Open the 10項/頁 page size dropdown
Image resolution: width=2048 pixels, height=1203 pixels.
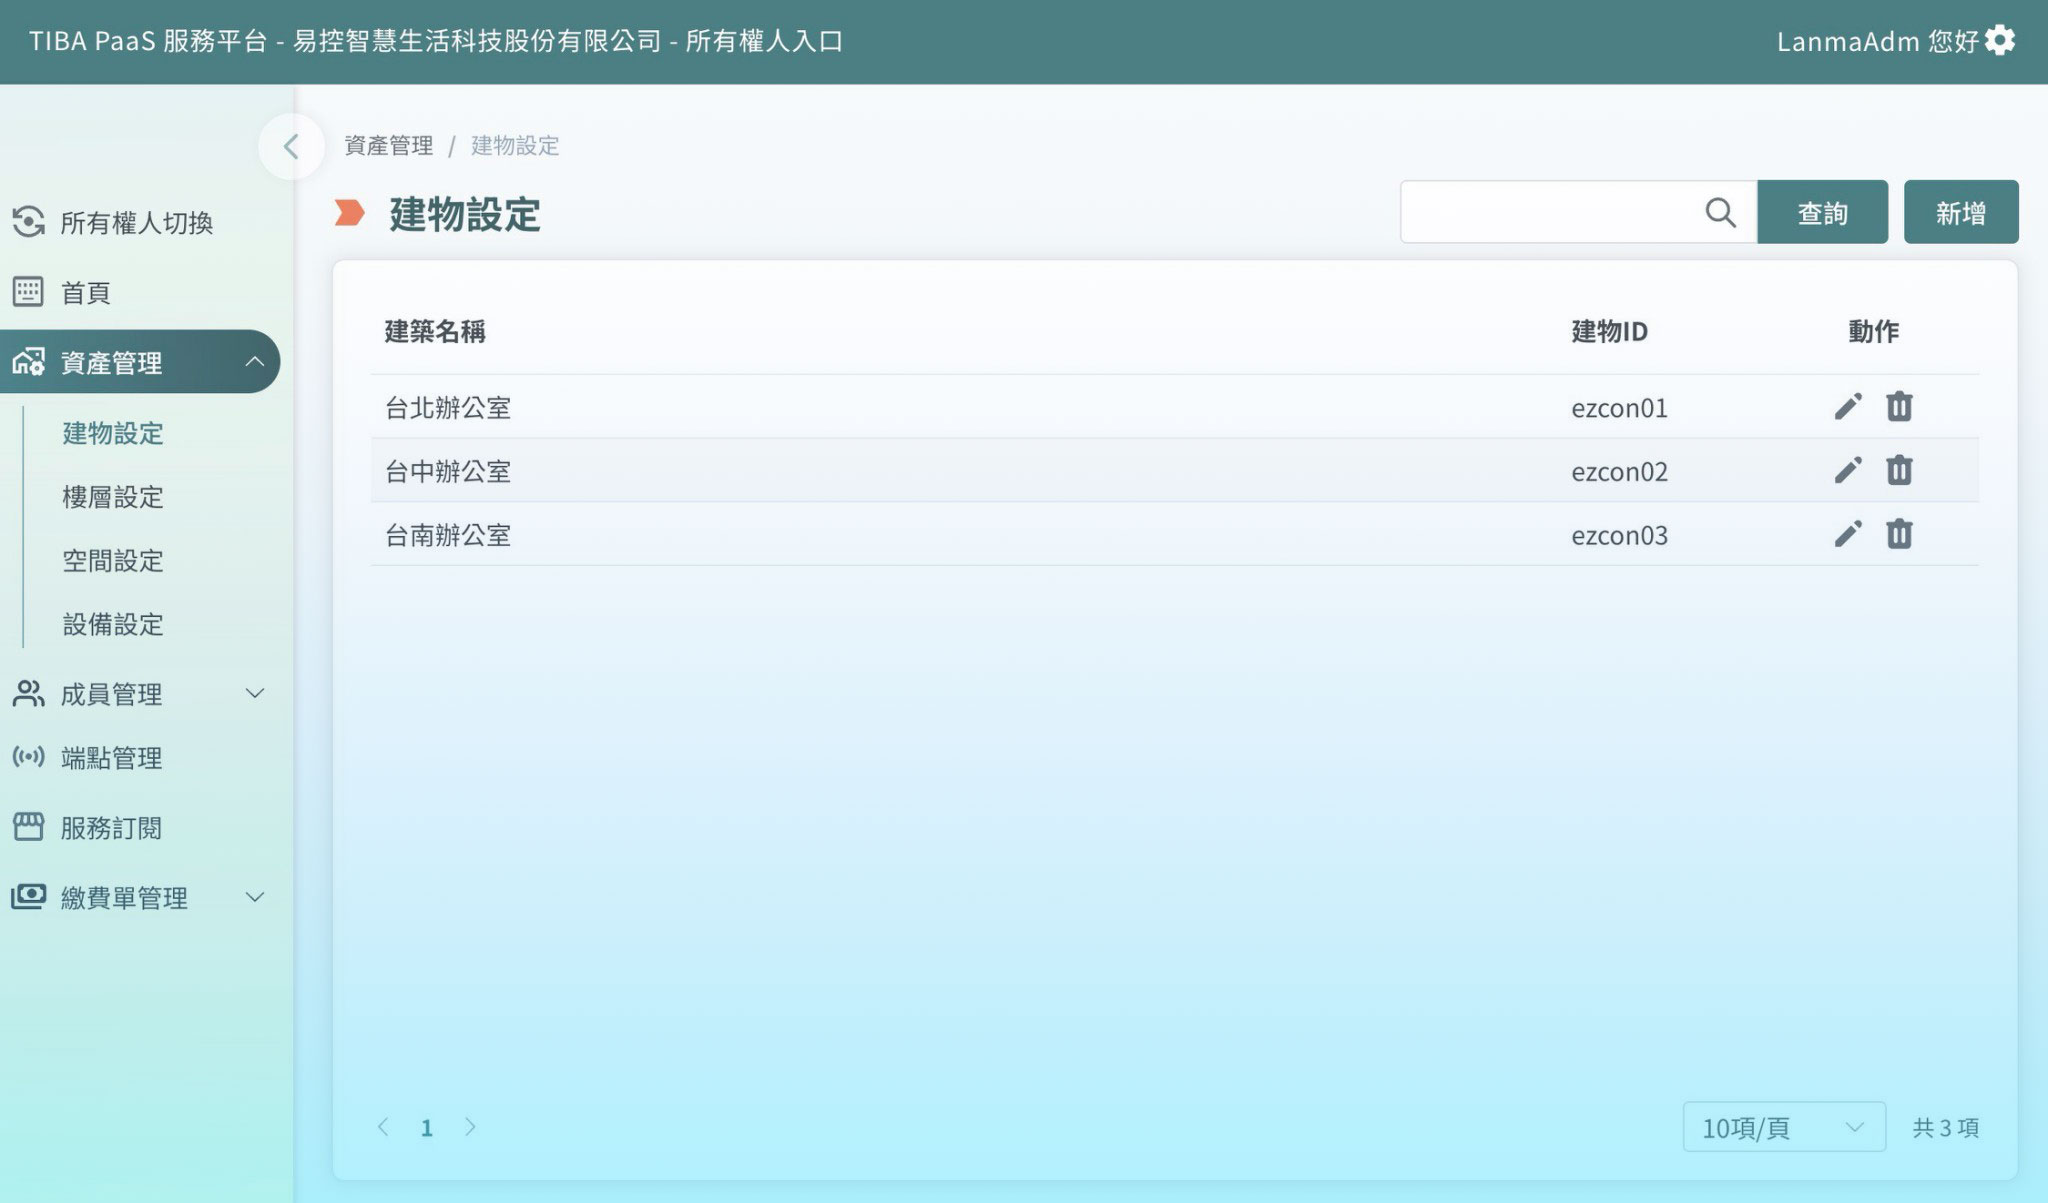[1783, 1128]
